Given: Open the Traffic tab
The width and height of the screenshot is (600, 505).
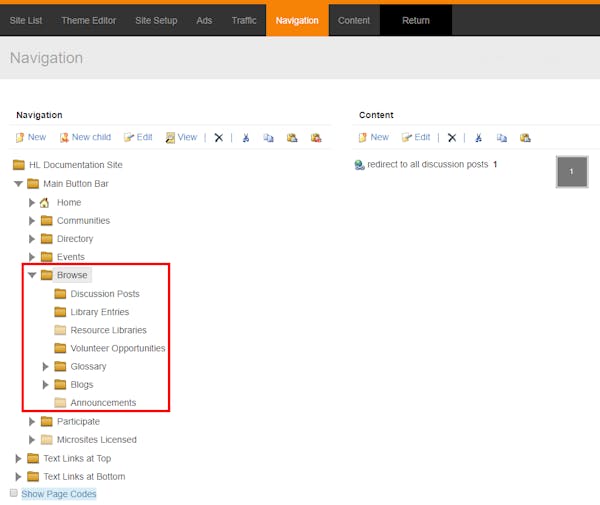Looking at the screenshot, I should 244,20.
